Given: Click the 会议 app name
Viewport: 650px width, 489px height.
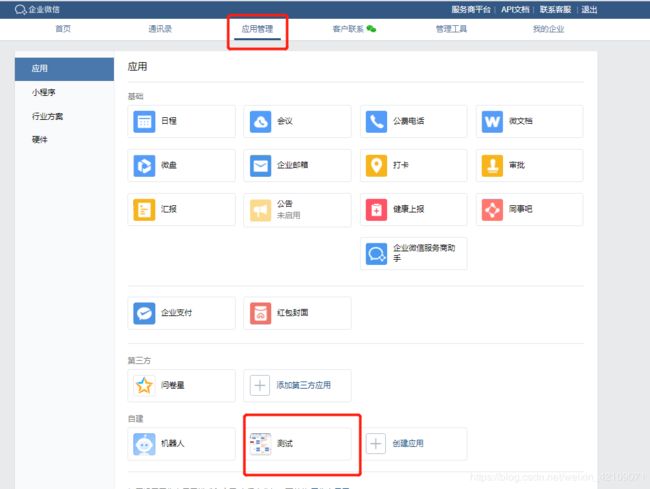Looking at the screenshot, I should 285,121.
